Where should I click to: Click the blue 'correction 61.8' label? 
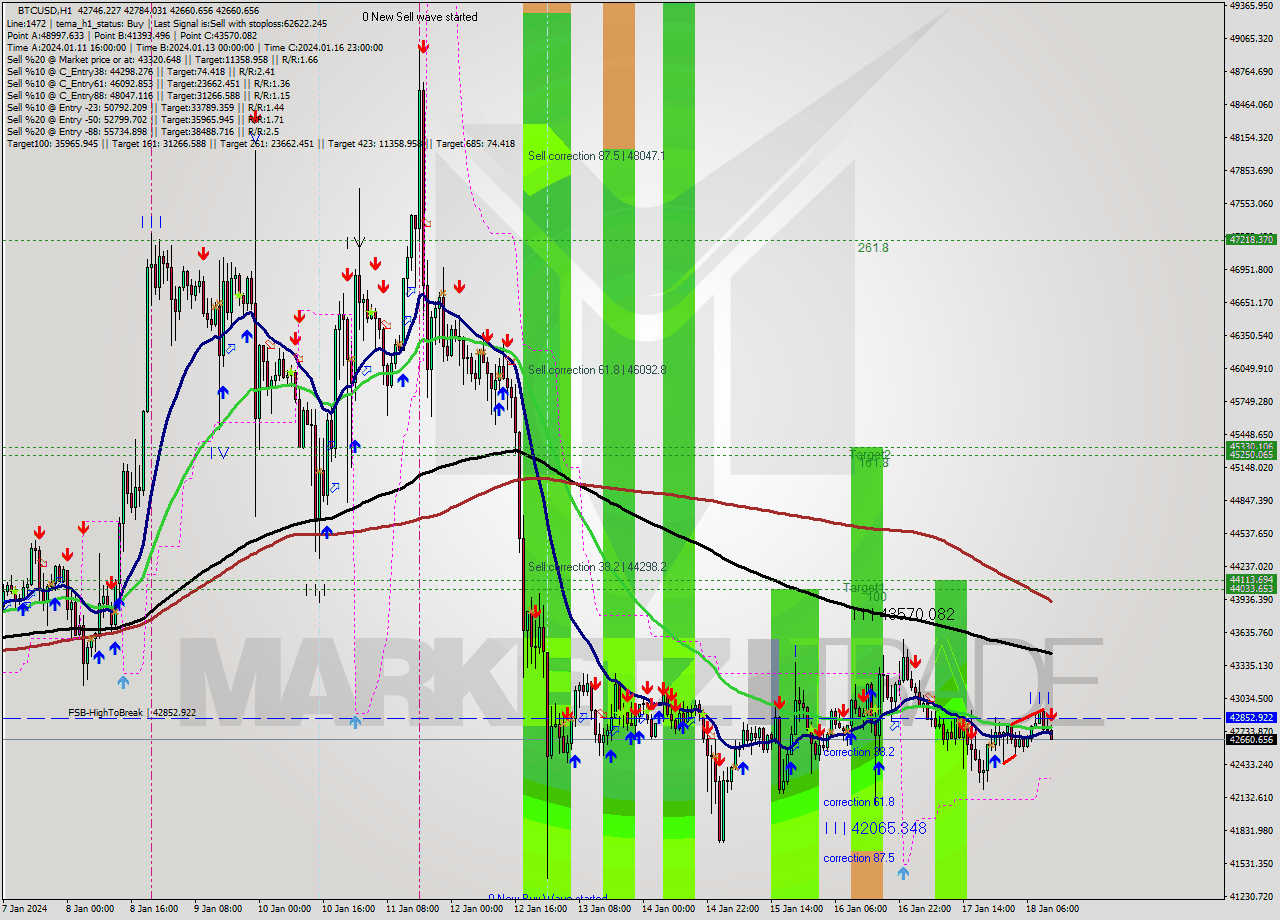click(859, 802)
